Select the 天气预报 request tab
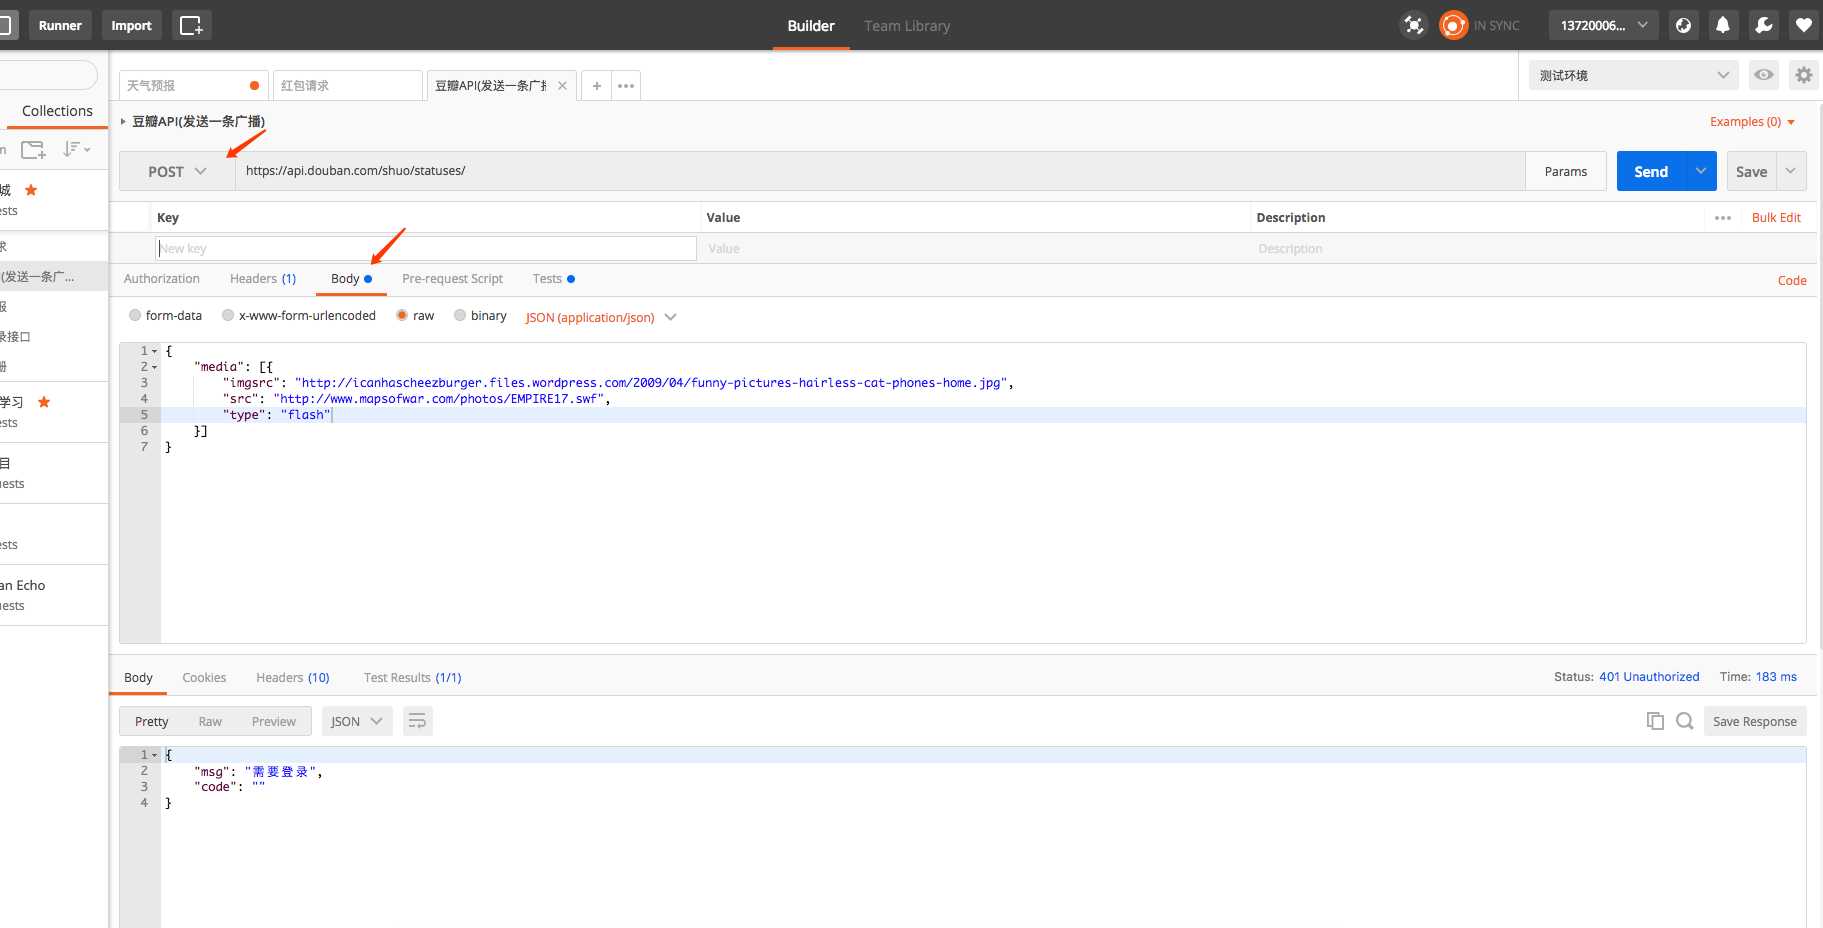The height and width of the screenshot is (928, 1823). pyautogui.click(x=193, y=86)
